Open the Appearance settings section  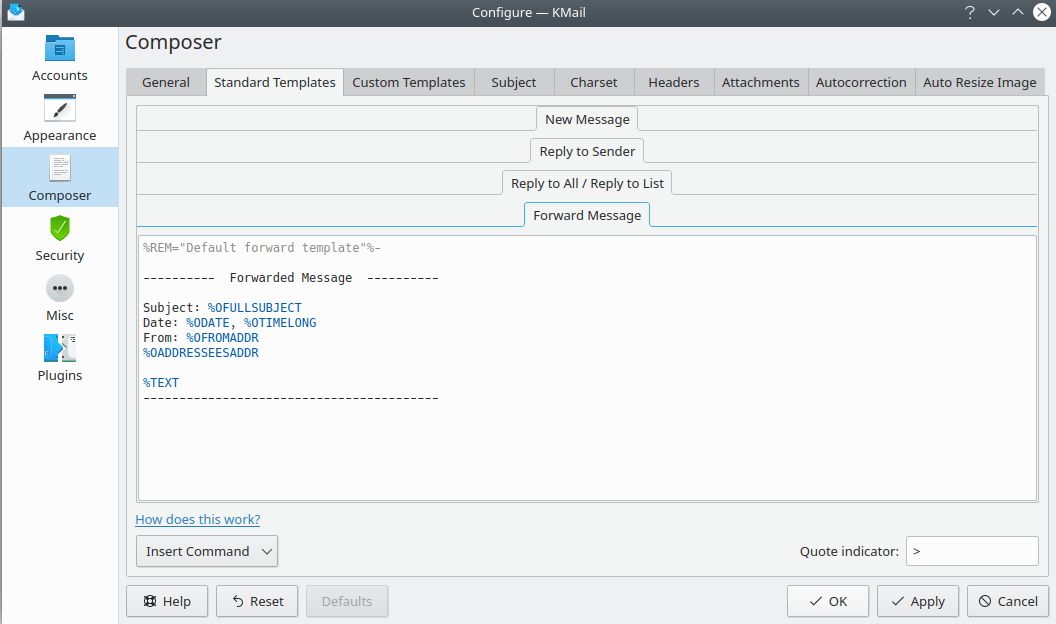point(60,119)
